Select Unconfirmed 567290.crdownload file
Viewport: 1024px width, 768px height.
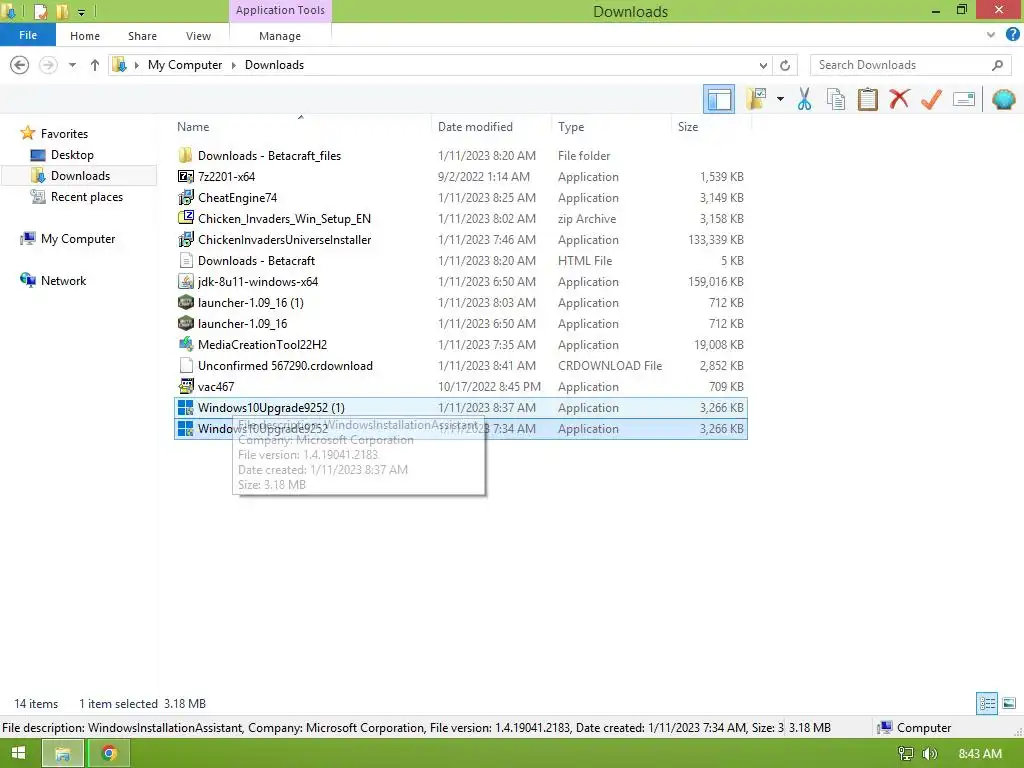point(460,366)
